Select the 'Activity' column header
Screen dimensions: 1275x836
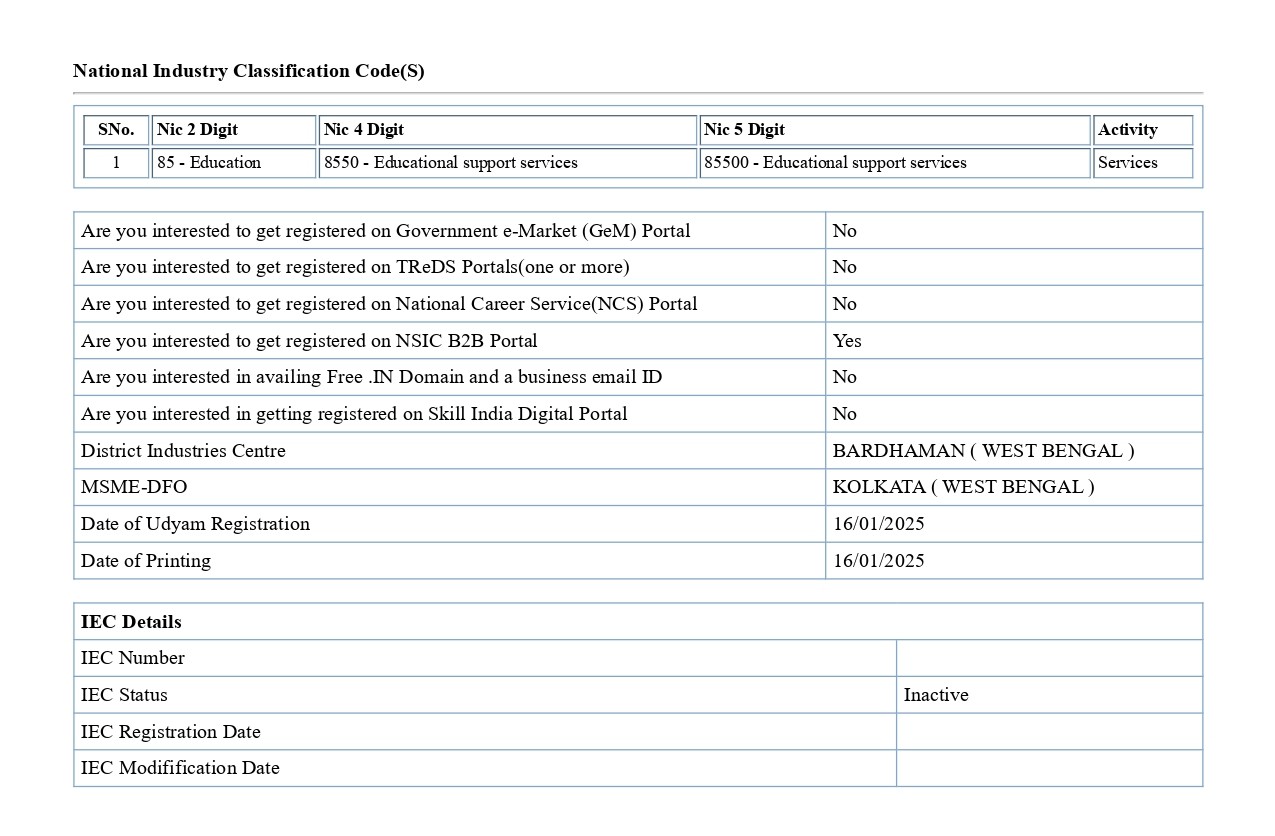click(x=1127, y=130)
